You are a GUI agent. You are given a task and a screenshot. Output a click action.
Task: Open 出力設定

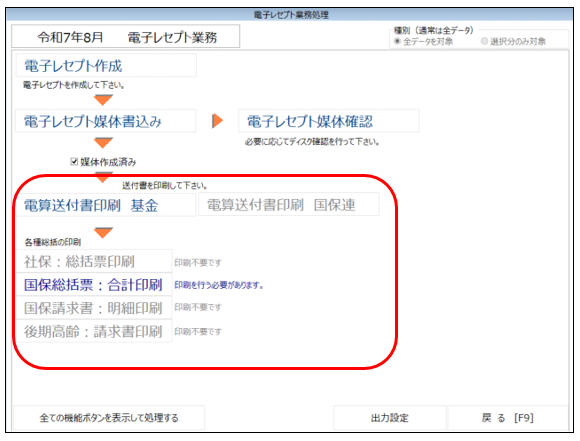(x=390, y=418)
